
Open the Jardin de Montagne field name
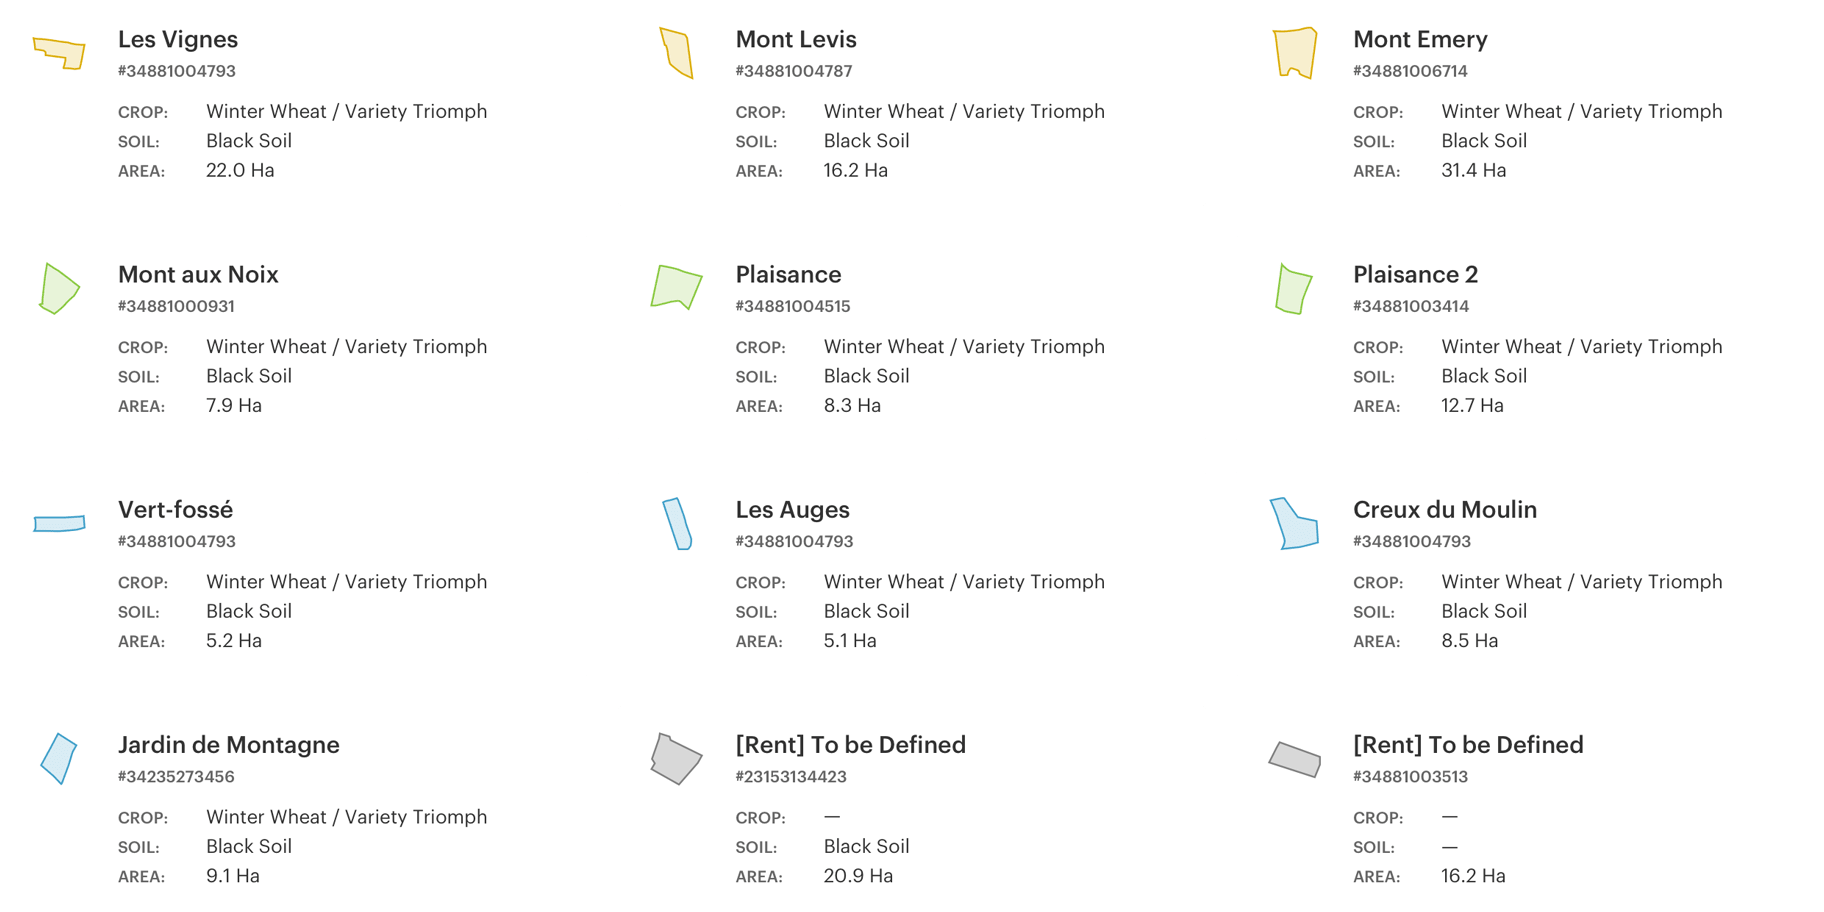coord(228,745)
